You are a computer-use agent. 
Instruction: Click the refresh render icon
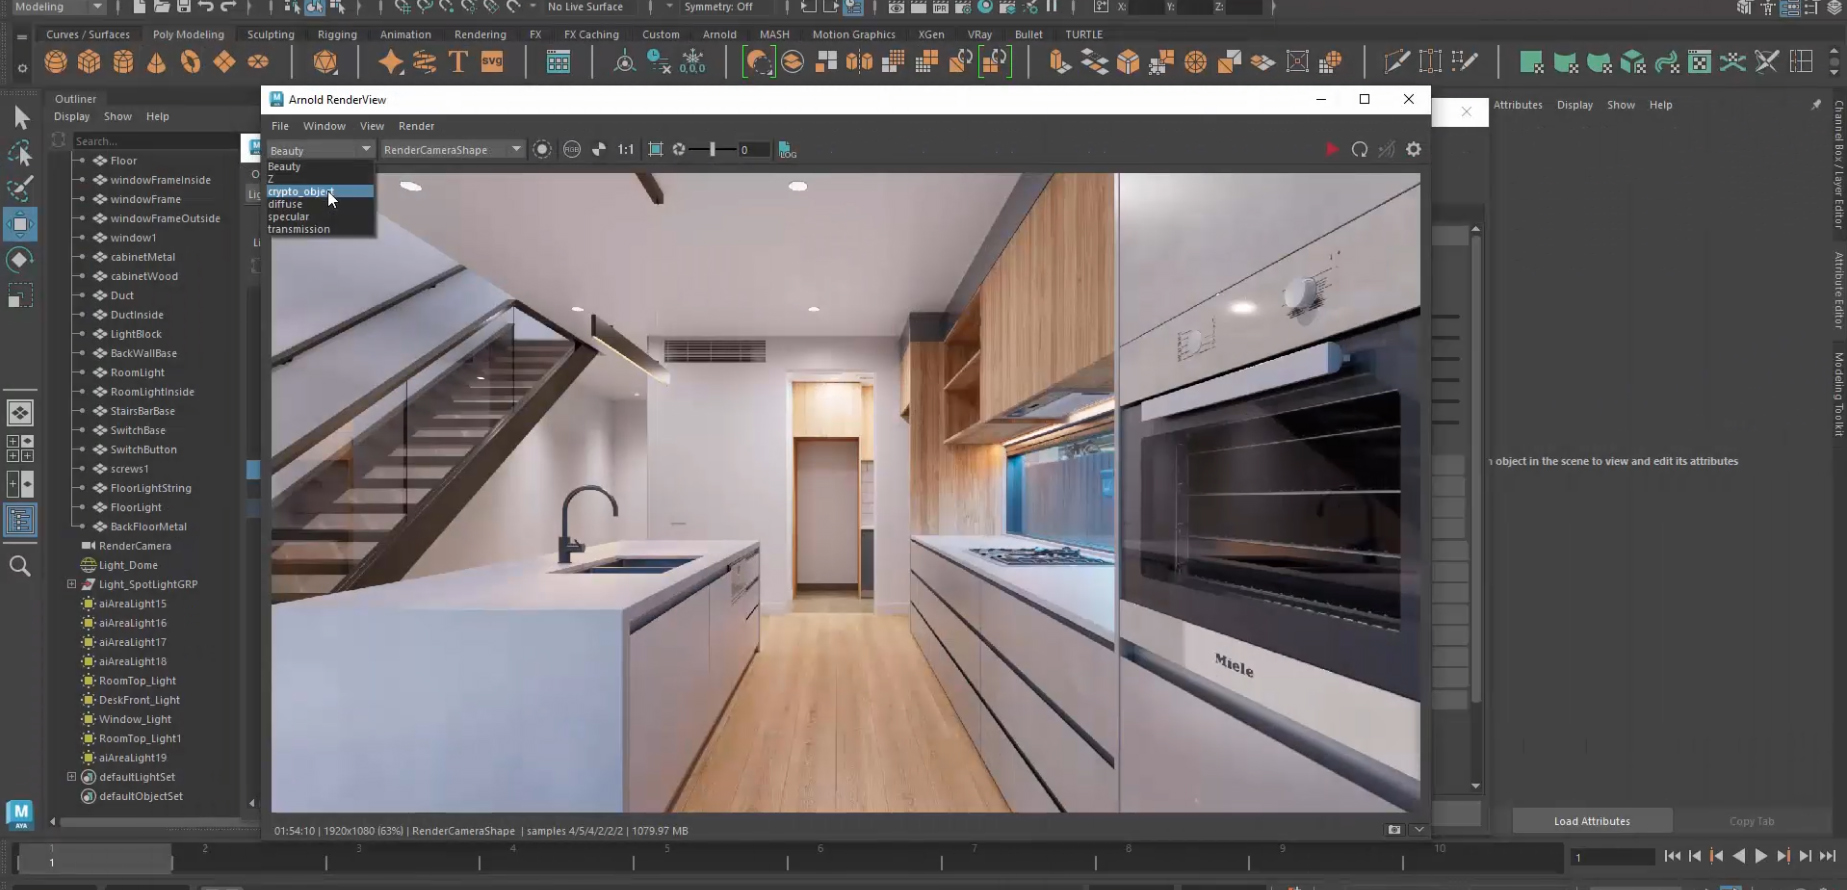1359,149
